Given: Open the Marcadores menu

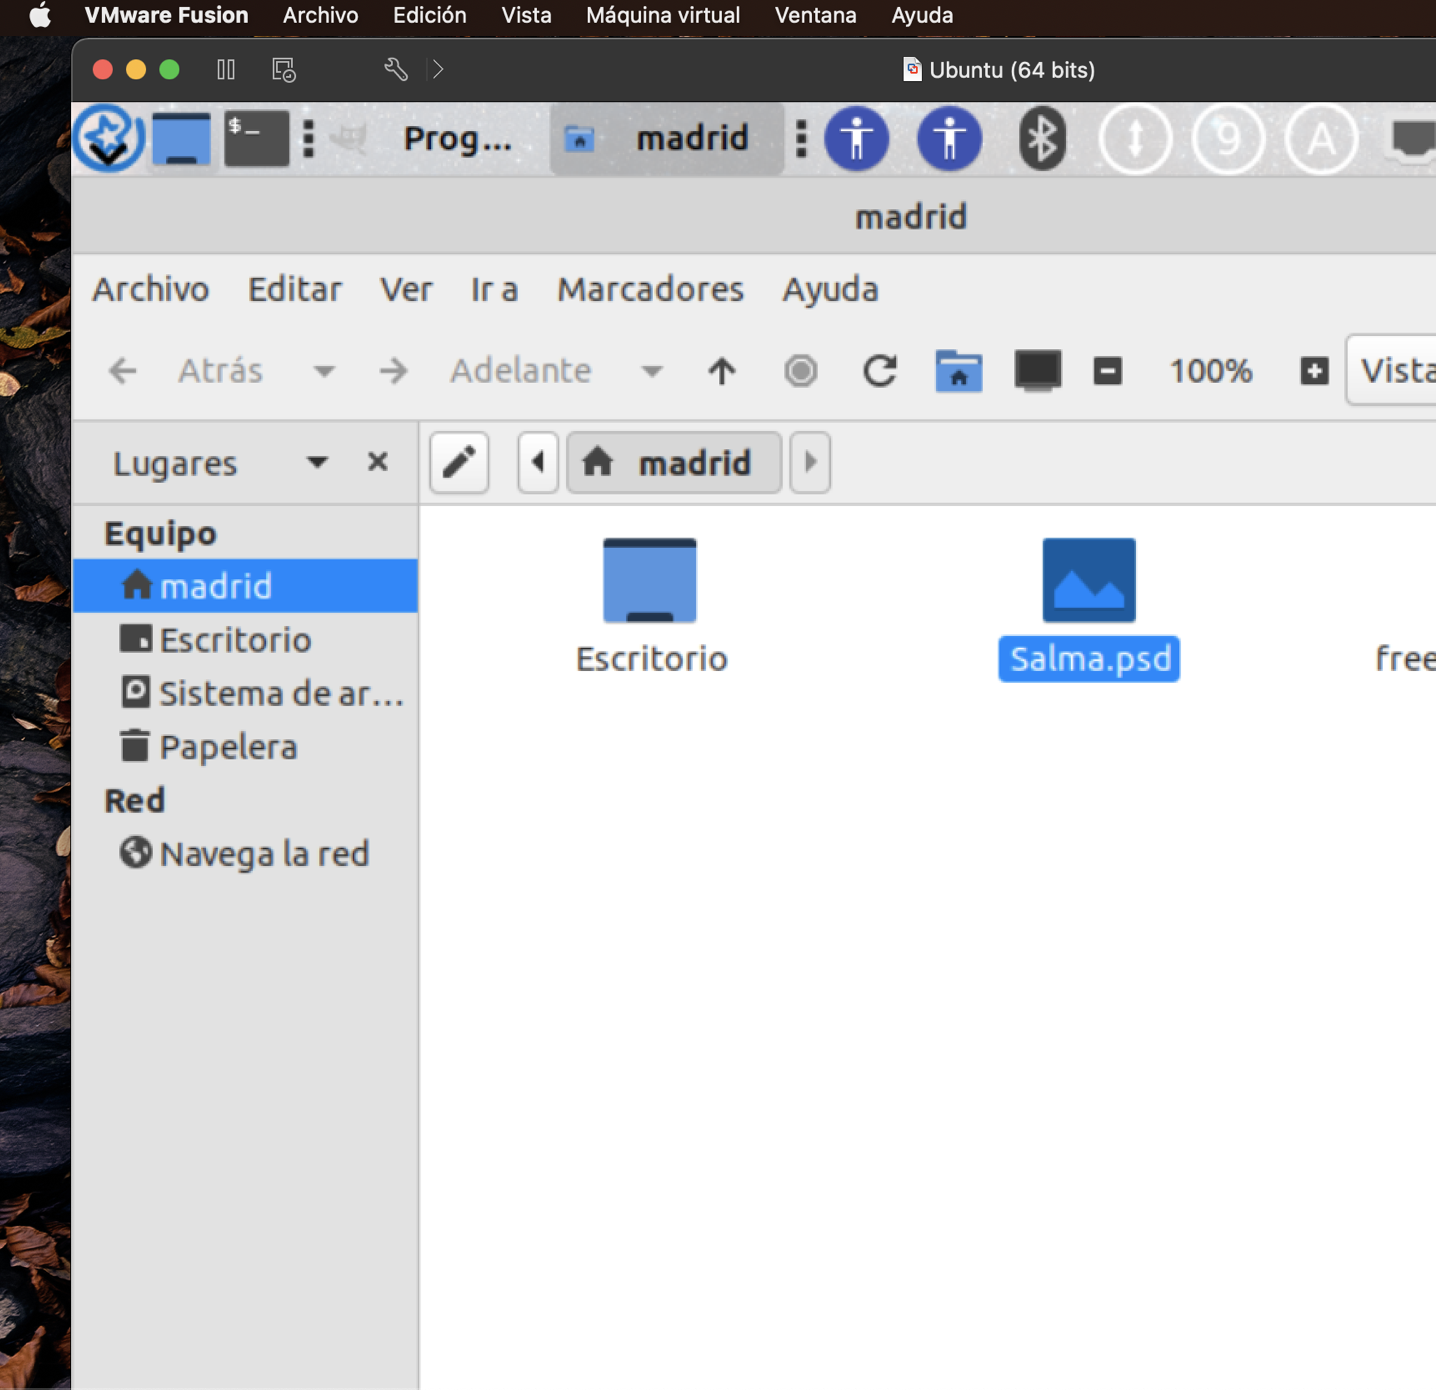Looking at the screenshot, I should click(650, 290).
